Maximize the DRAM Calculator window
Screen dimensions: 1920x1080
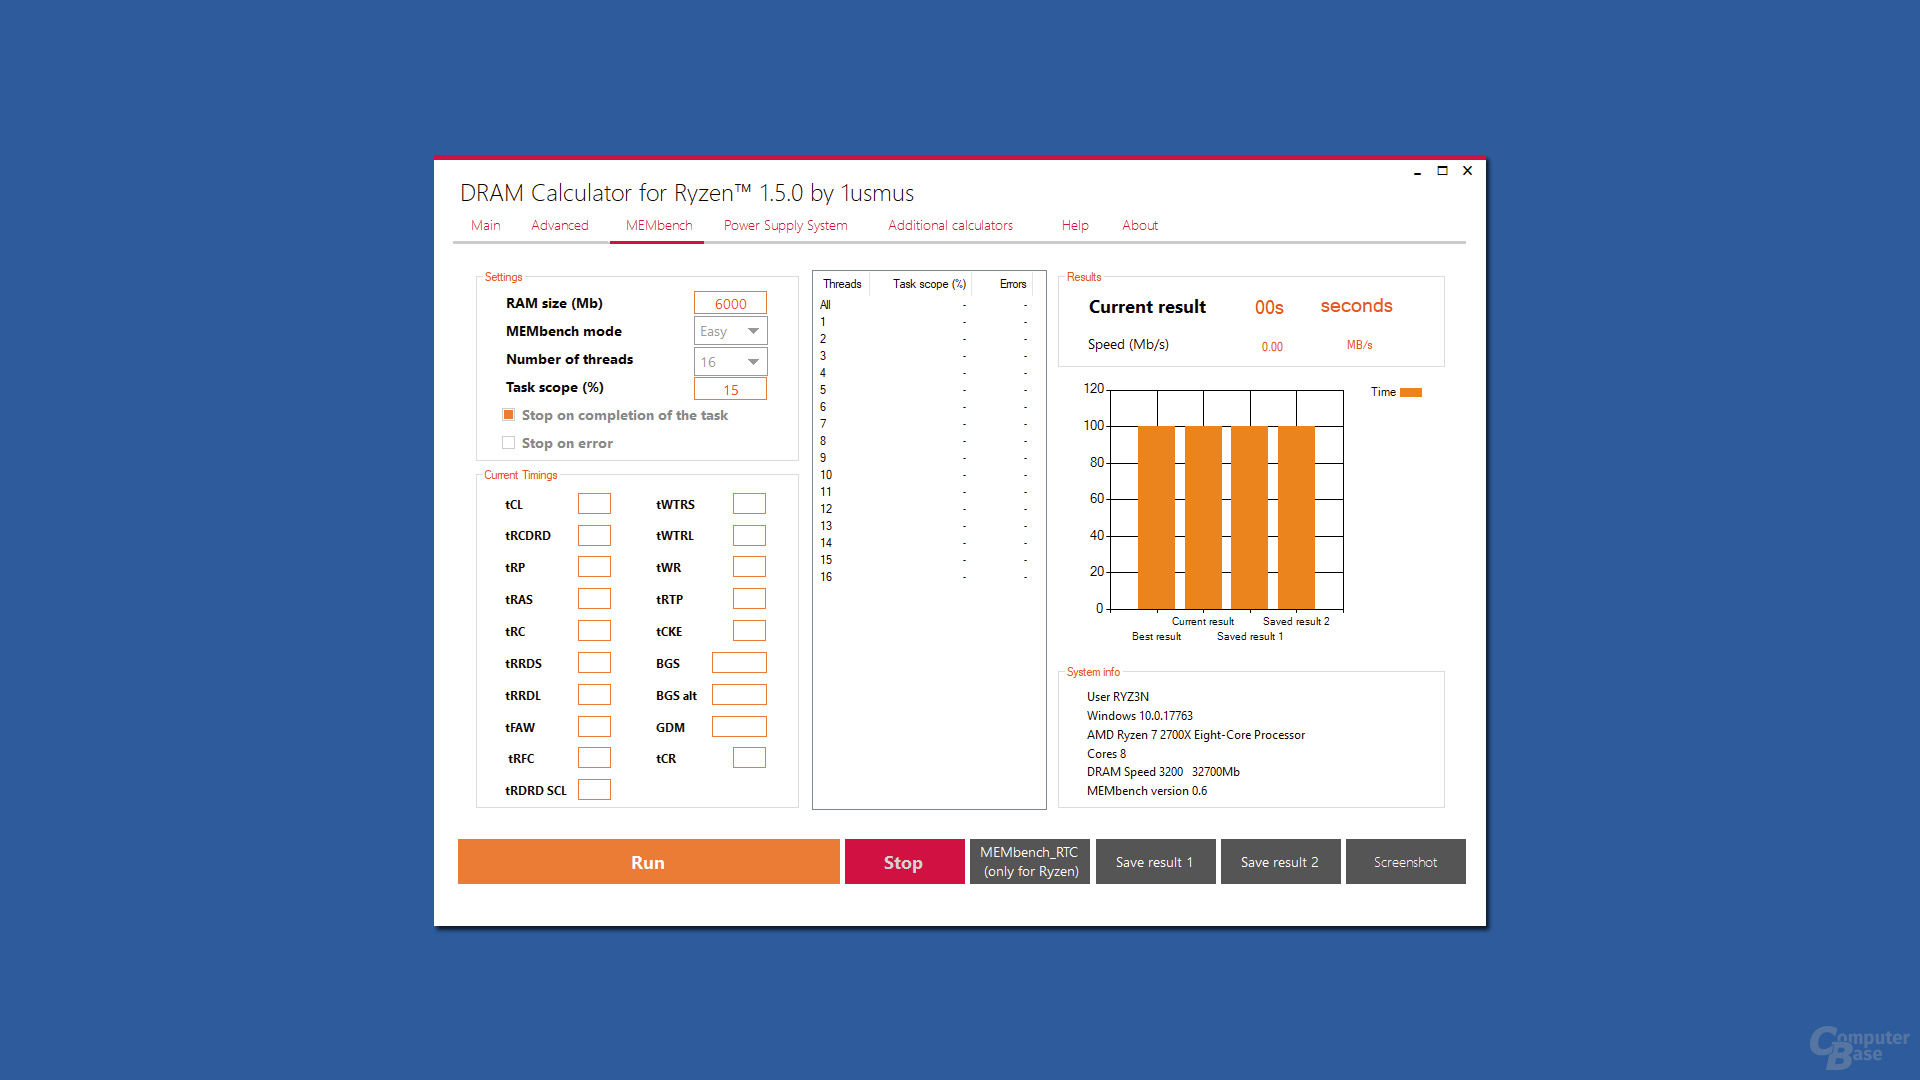pos(1442,171)
